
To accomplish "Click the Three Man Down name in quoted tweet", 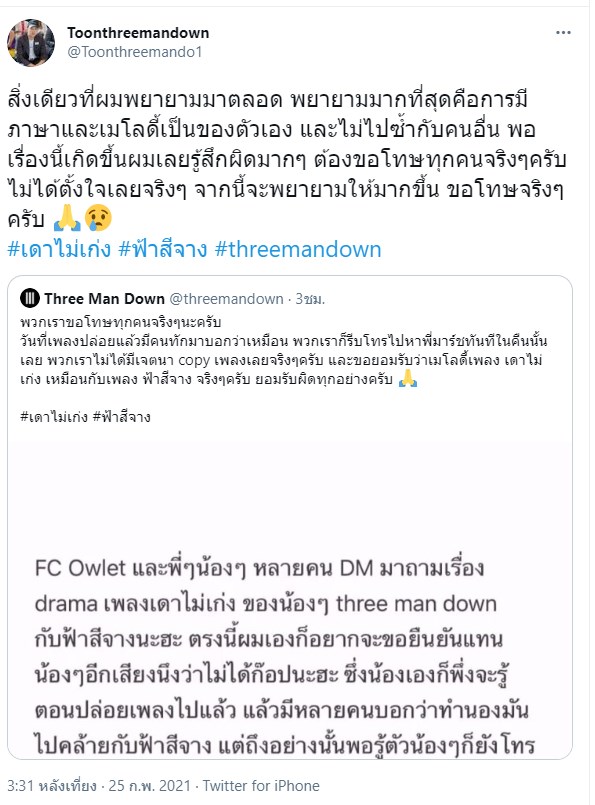I will point(104,299).
